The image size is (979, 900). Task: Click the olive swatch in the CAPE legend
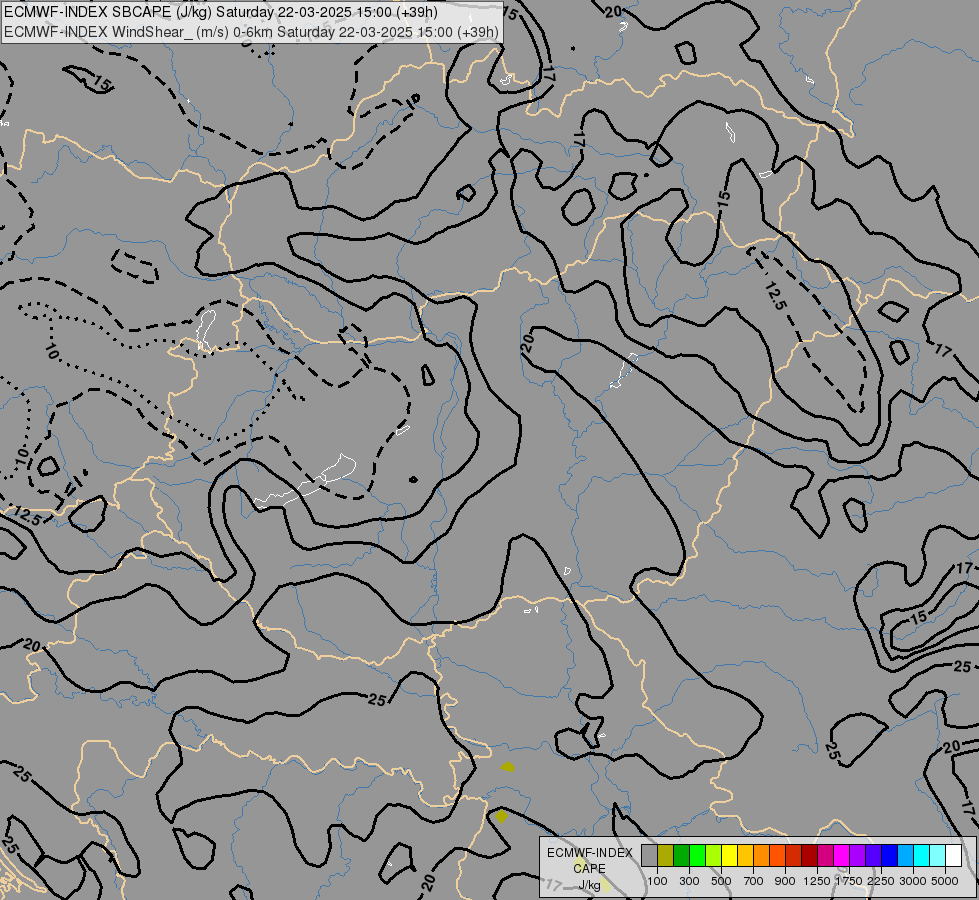tap(666, 855)
